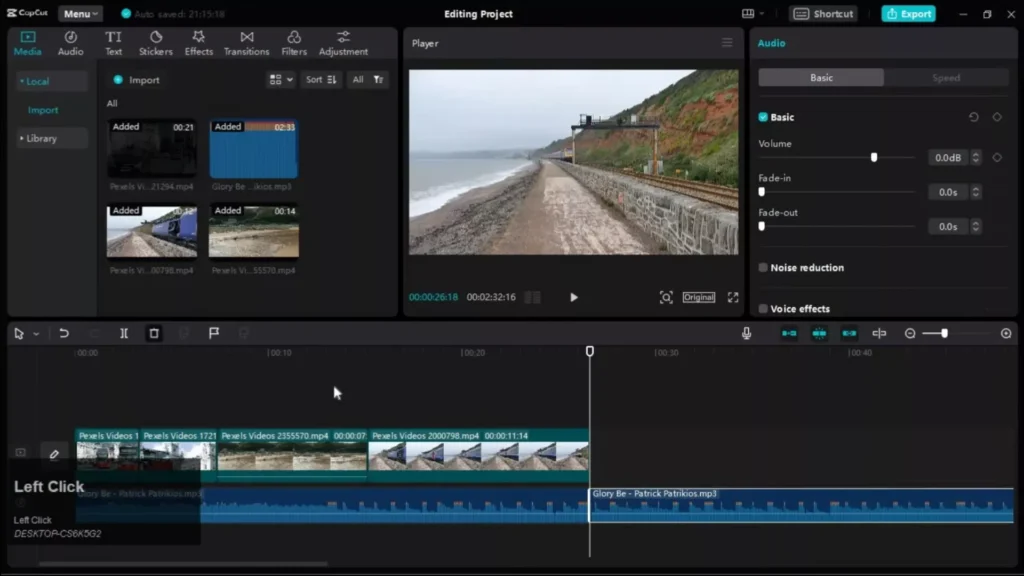The width and height of the screenshot is (1024, 576).
Task: Switch to the Speed tab in the Audio panel
Action: [945, 77]
